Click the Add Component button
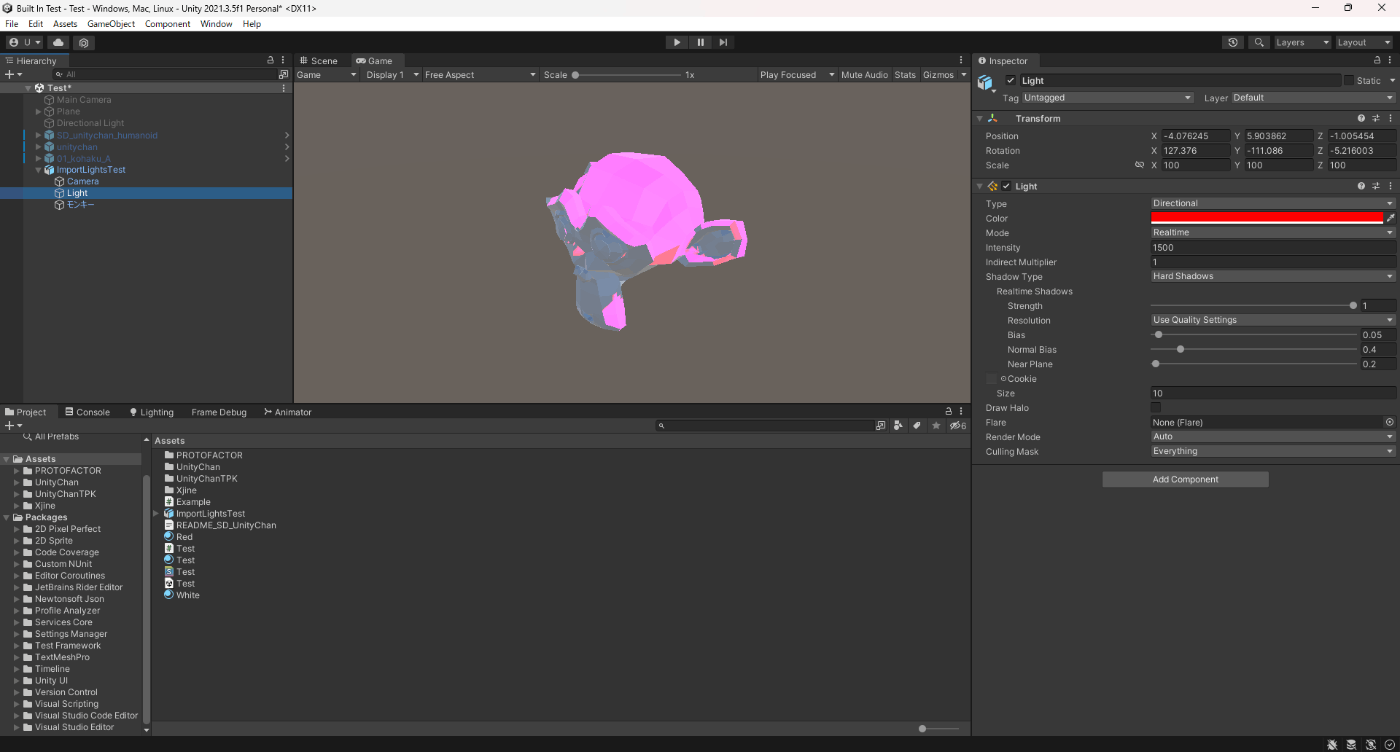Viewport: 1400px width, 752px height. (x=1185, y=479)
